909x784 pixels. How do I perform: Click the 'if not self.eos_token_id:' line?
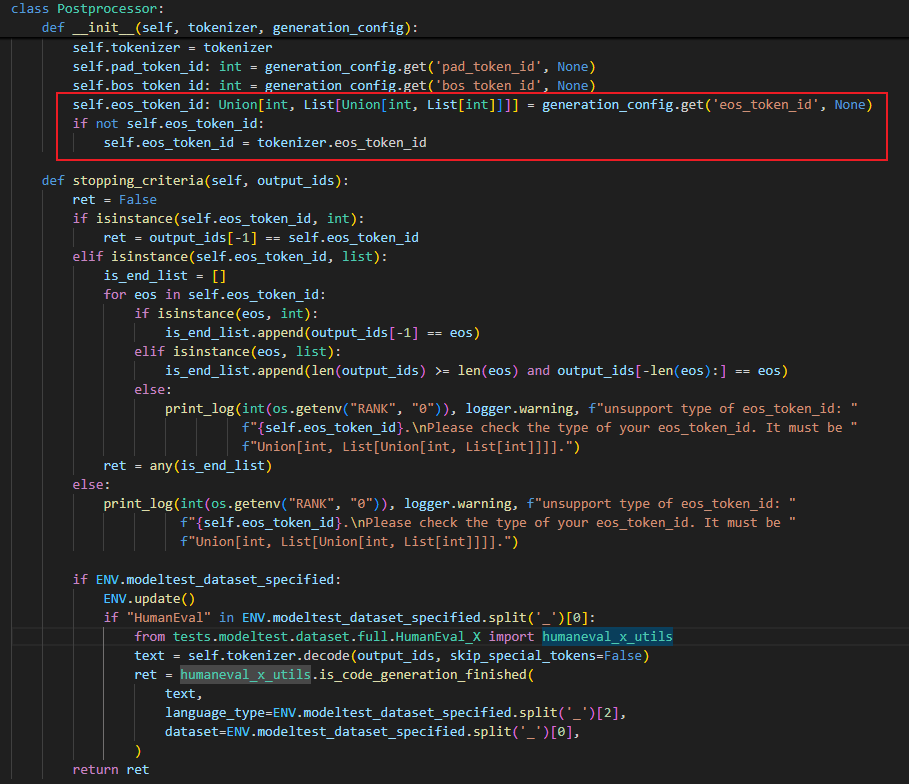(168, 124)
